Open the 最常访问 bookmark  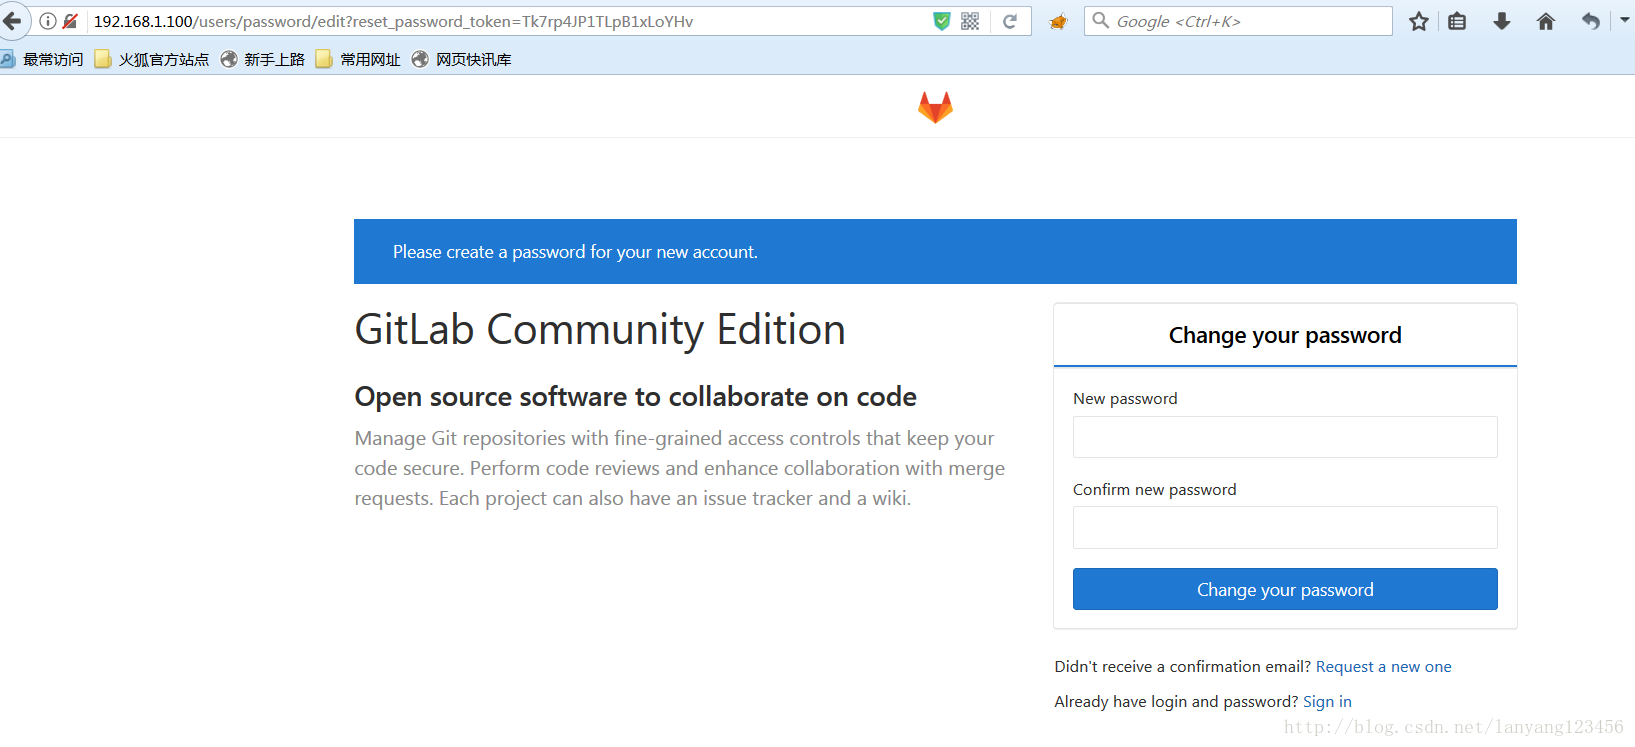click(43, 60)
